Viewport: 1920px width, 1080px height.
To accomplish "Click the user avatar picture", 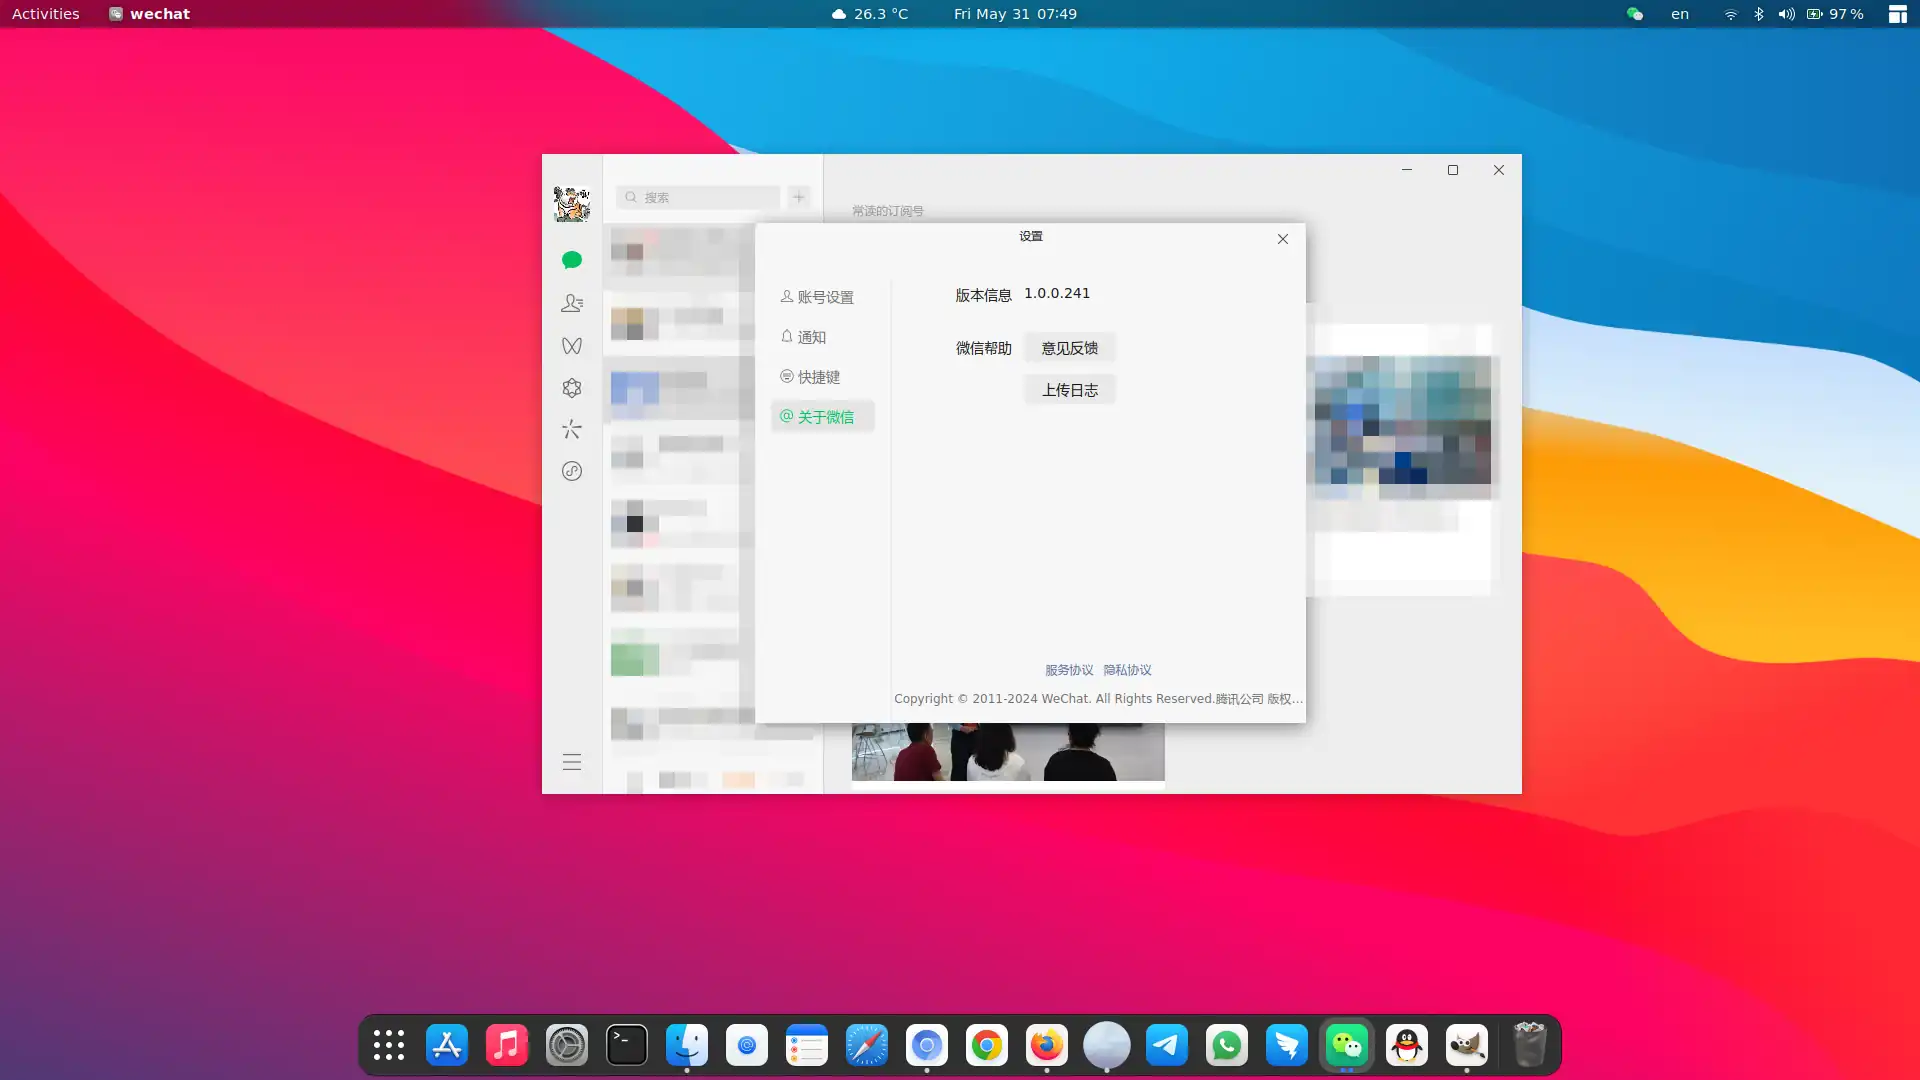I will (x=572, y=203).
